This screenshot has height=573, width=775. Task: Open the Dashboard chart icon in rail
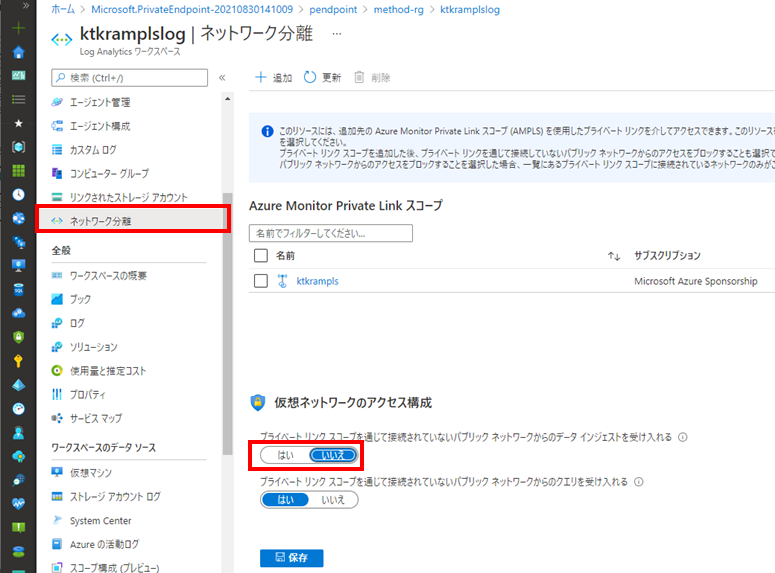(x=18, y=75)
